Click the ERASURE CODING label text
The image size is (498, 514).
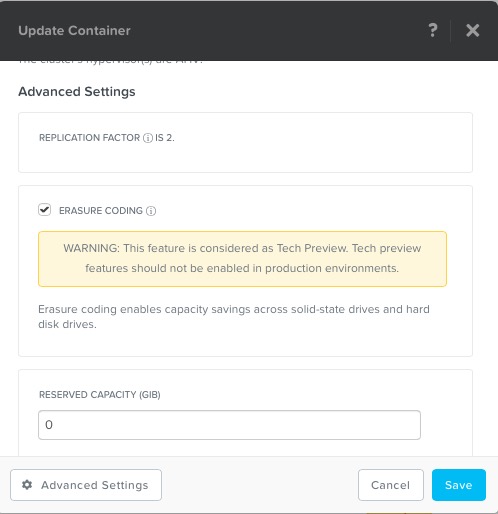[x=101, y=211]
